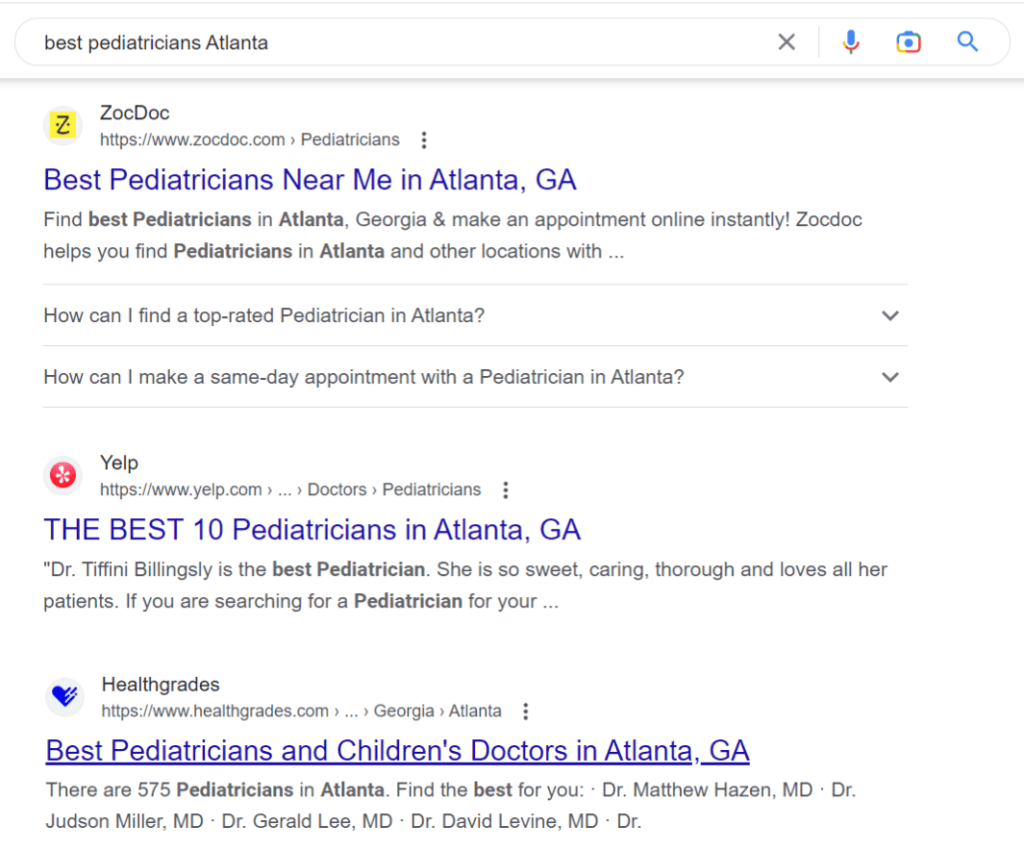The width and height of the screenshot is (1024, 850).
Task: Click the X to clear the search query
Action: click(787, 42)
